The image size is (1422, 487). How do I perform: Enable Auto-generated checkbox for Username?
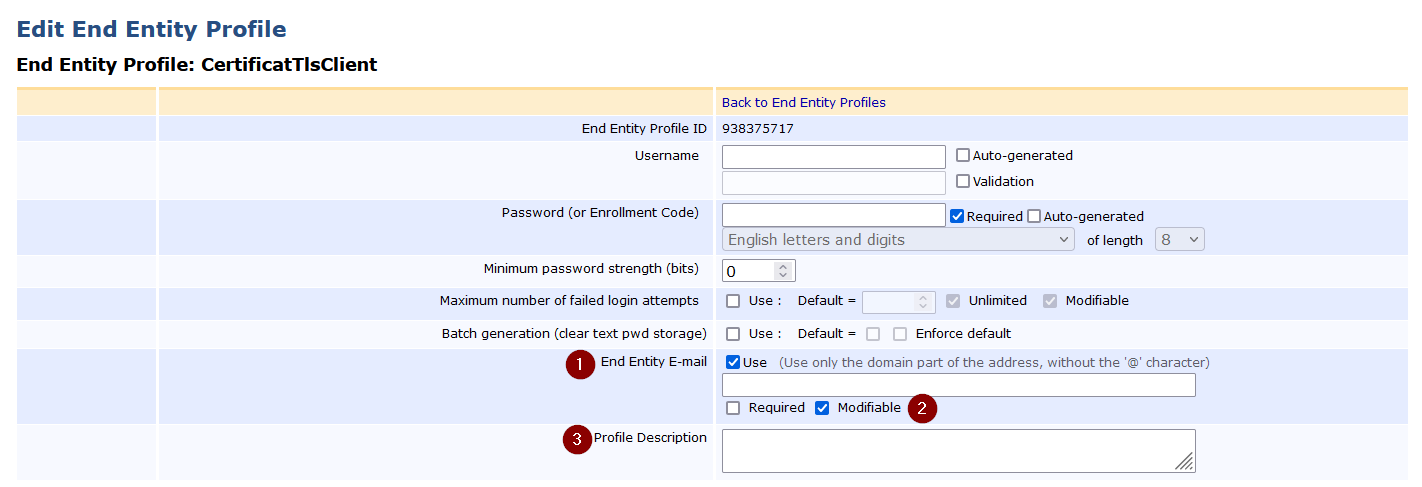(963, 156)
